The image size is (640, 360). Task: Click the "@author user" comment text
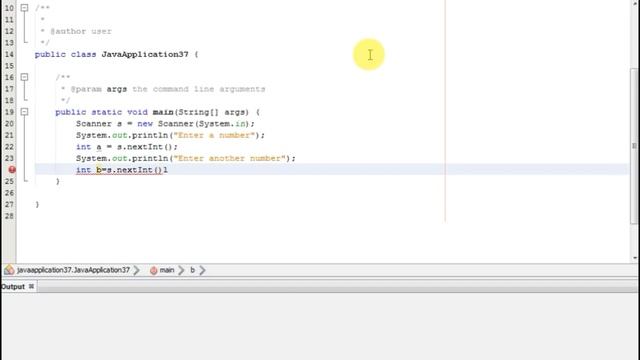click(x=80, y=31)
